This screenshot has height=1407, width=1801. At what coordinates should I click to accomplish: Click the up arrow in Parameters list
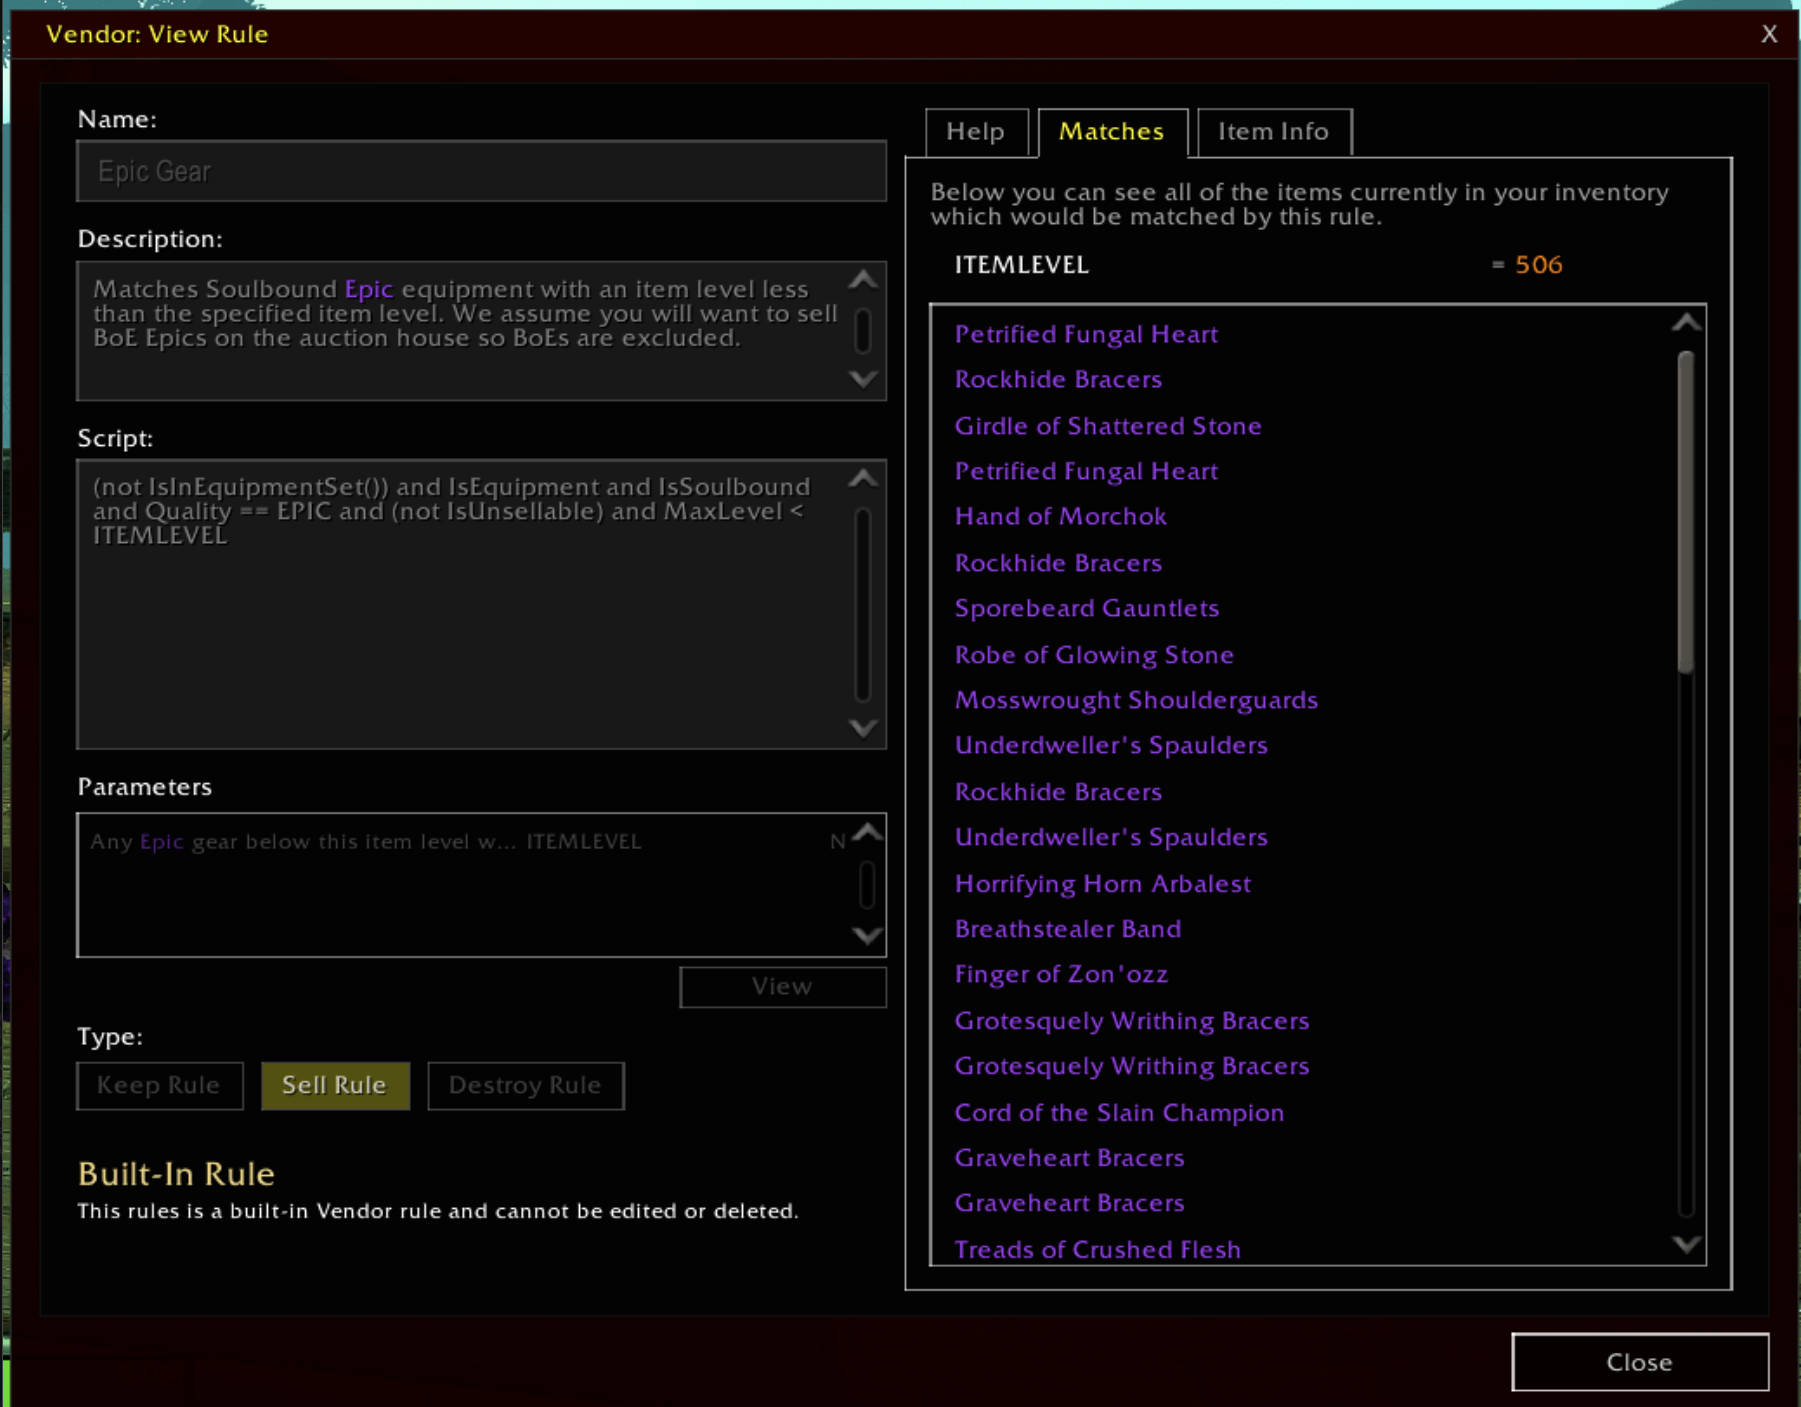click(x=867, y=832)
